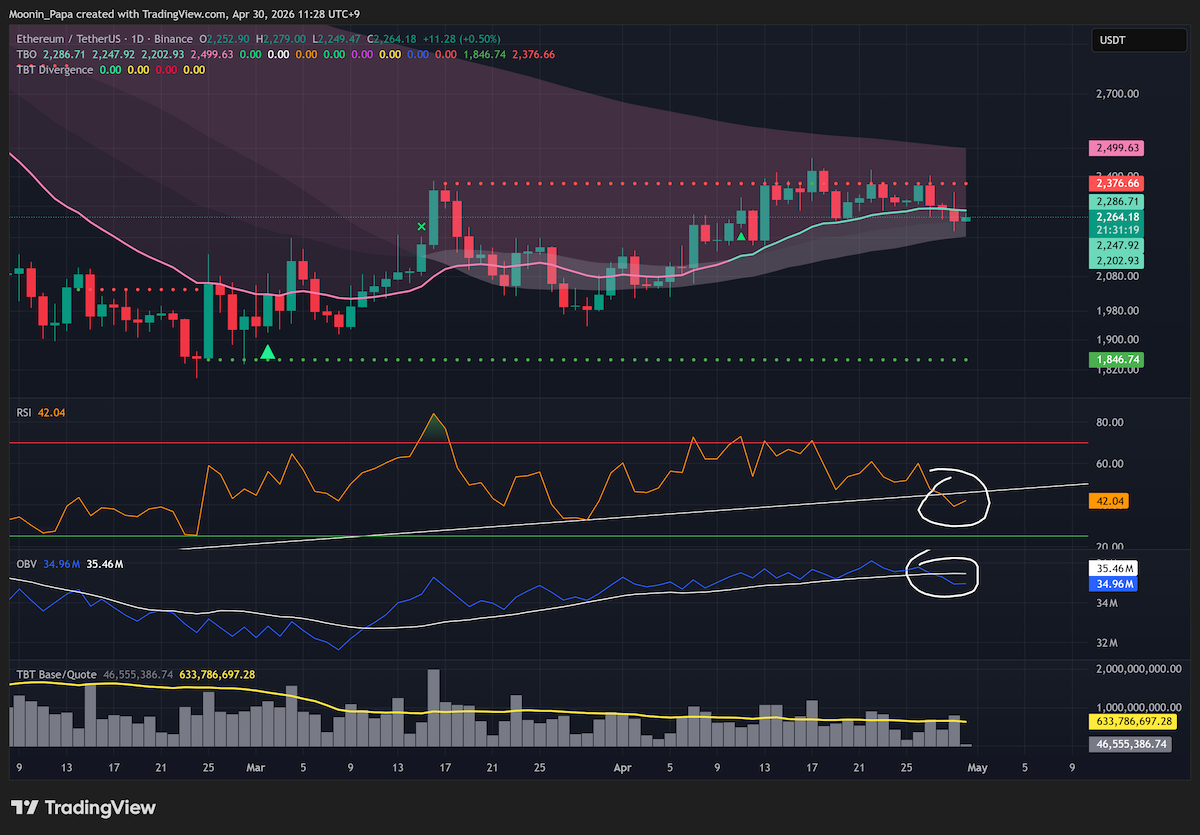Click the large green up-triangle signal marker
The width and height of the screenshot is (1200, 835).
point(267,352)
